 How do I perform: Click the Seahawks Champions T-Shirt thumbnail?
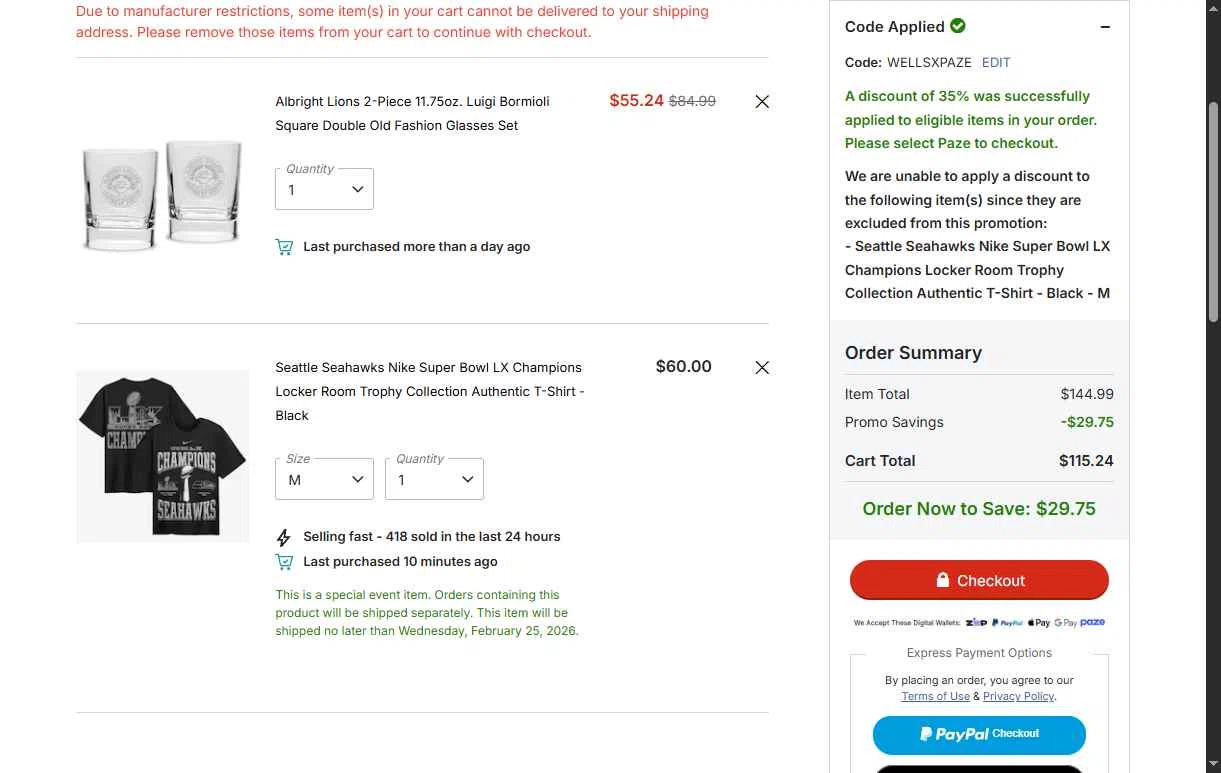coord(162,456)
